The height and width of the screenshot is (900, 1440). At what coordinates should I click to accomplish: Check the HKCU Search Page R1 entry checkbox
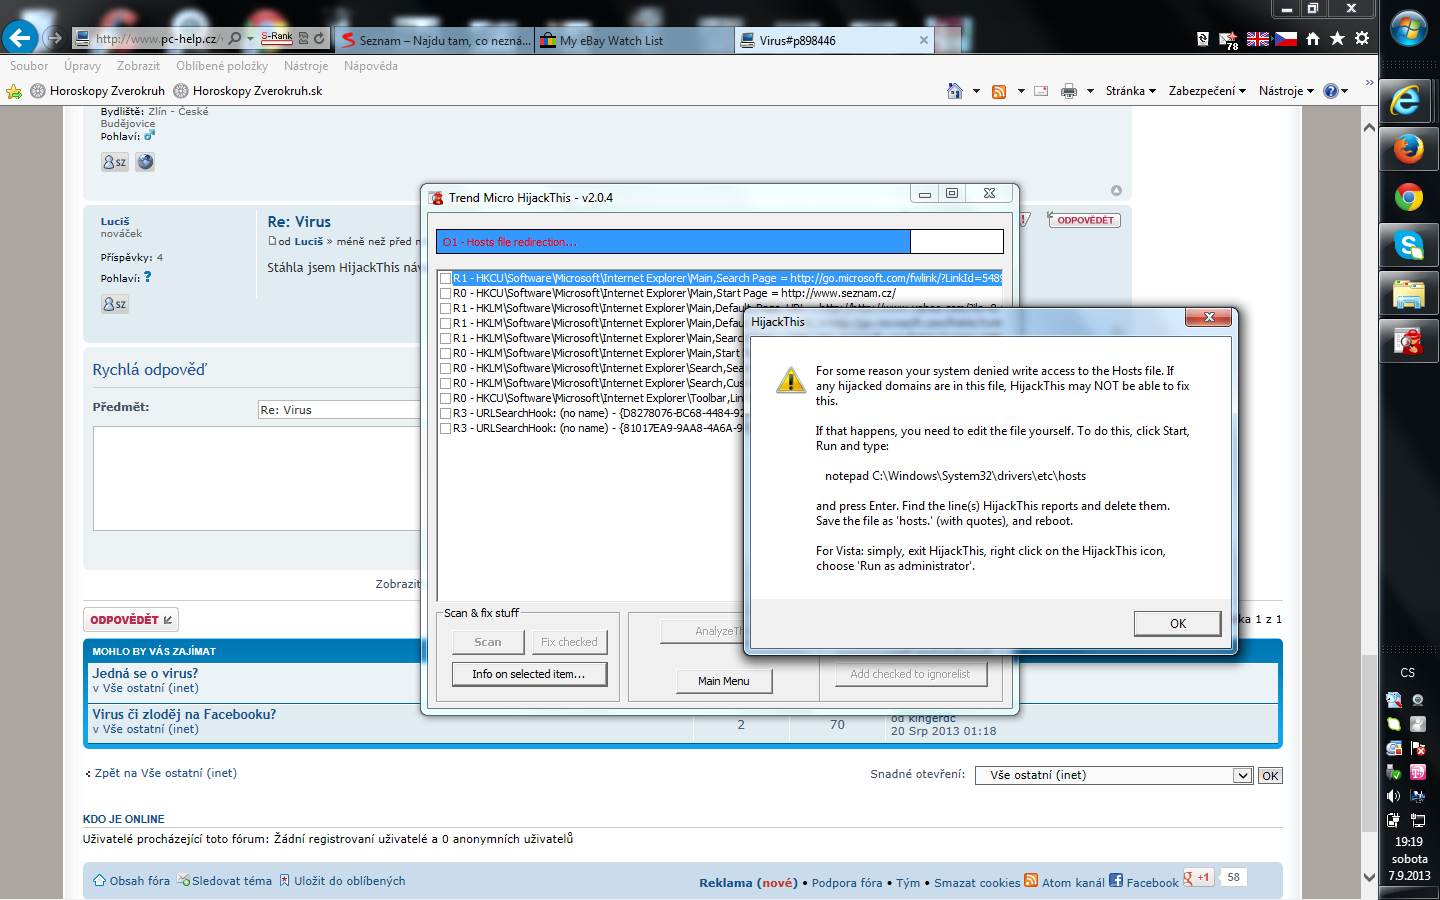(x=445, y=279)
